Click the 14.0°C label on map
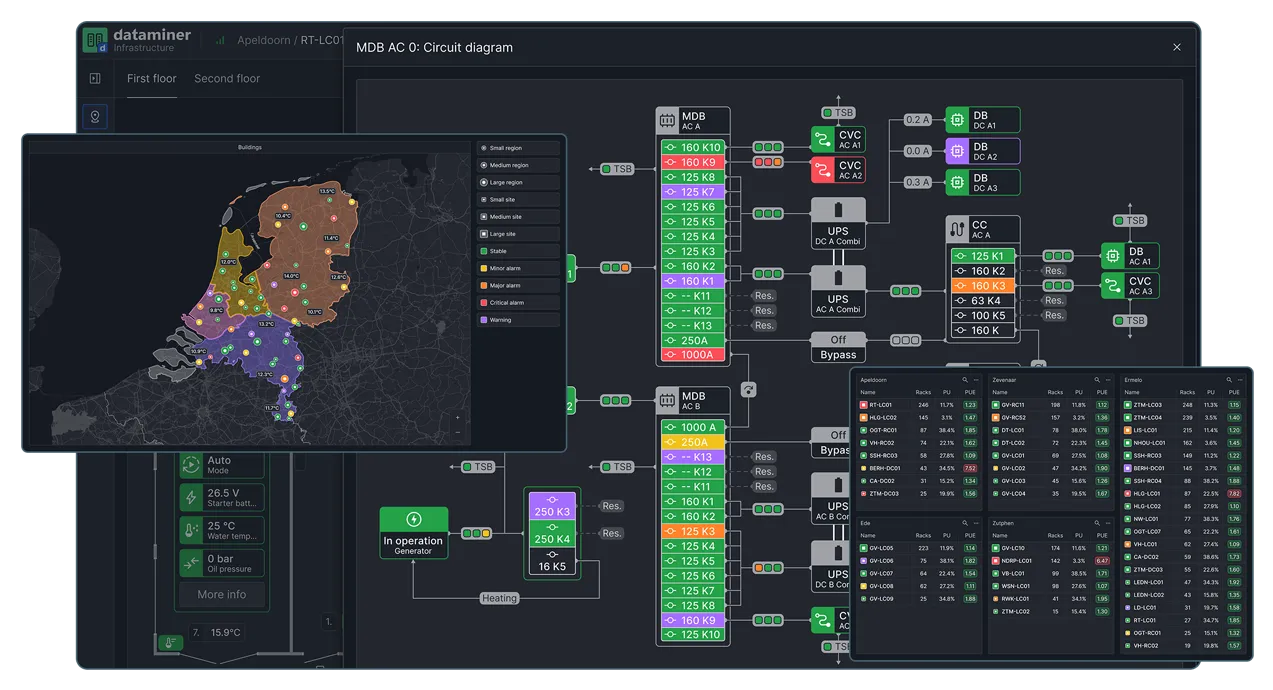 291,276
